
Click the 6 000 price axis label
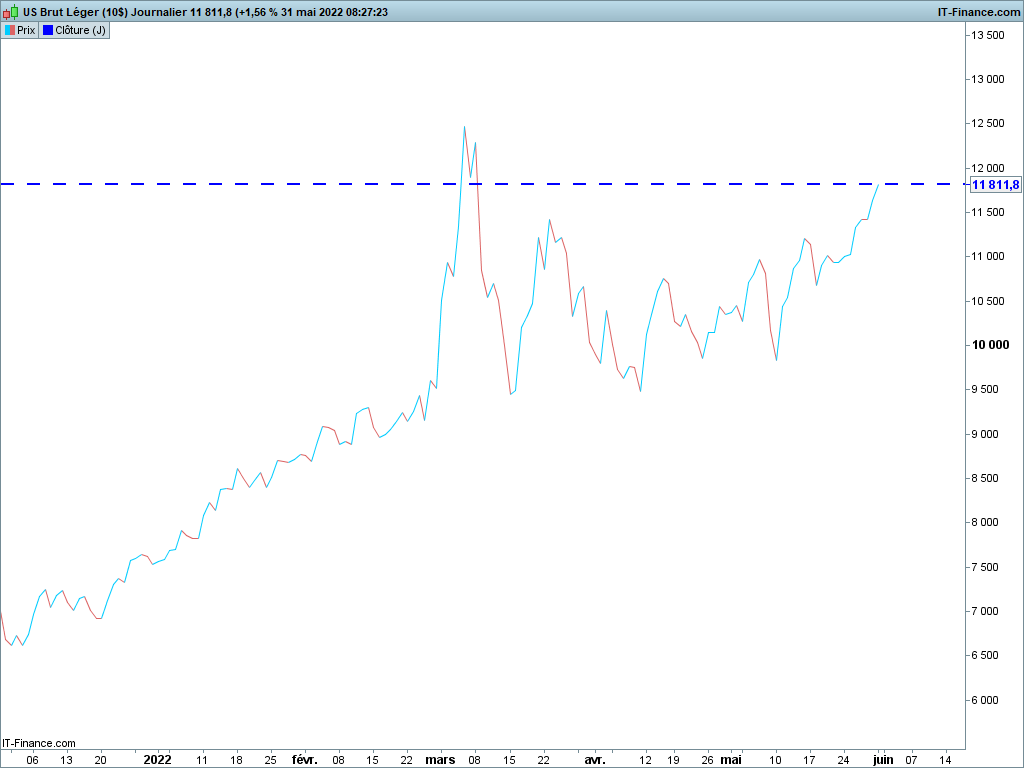pyautogui.click(x=985, y=700)
